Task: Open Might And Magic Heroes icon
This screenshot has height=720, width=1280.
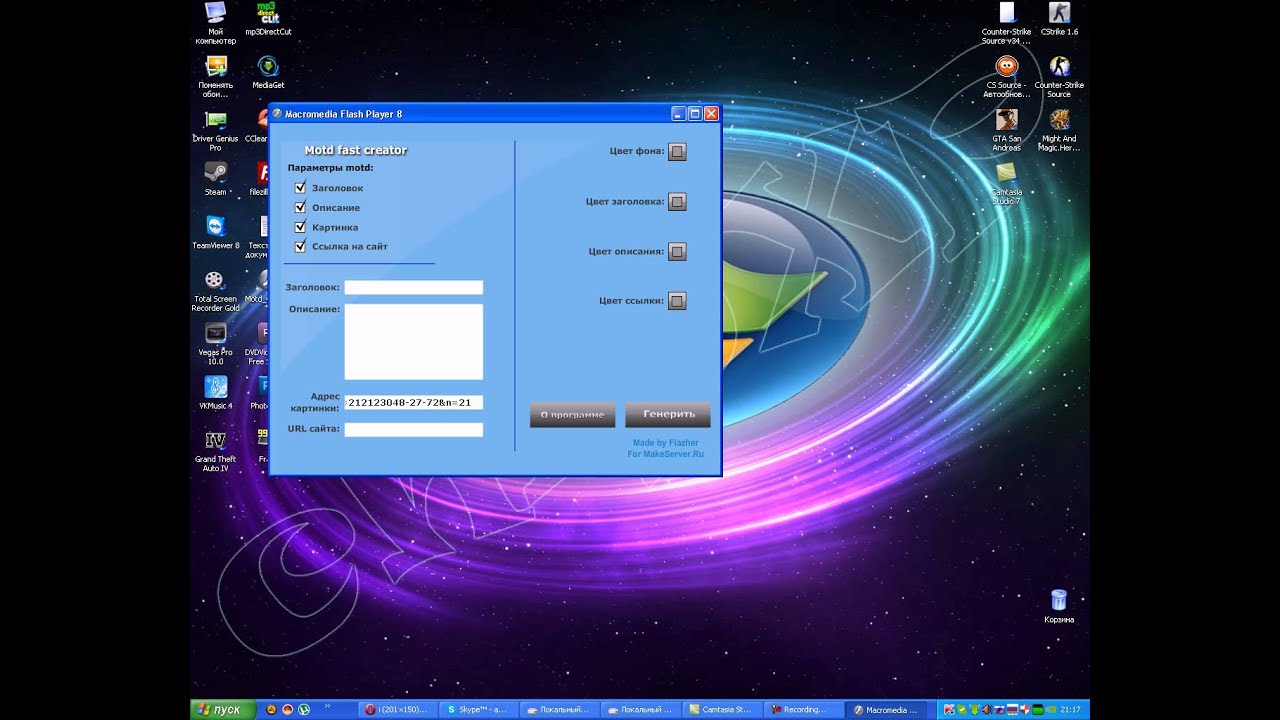Action: pyautogui.click(x=1059, y=130)
